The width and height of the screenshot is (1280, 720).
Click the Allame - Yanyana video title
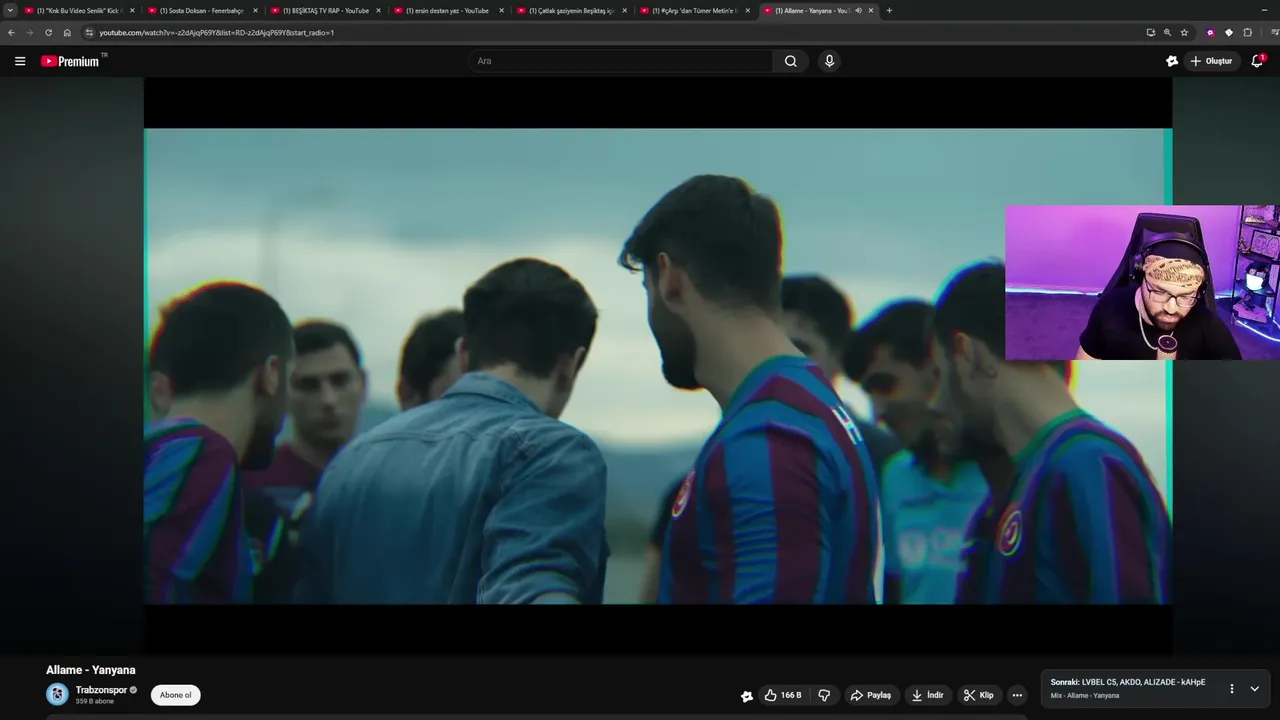pyautogui.click(x=90, y=670)
